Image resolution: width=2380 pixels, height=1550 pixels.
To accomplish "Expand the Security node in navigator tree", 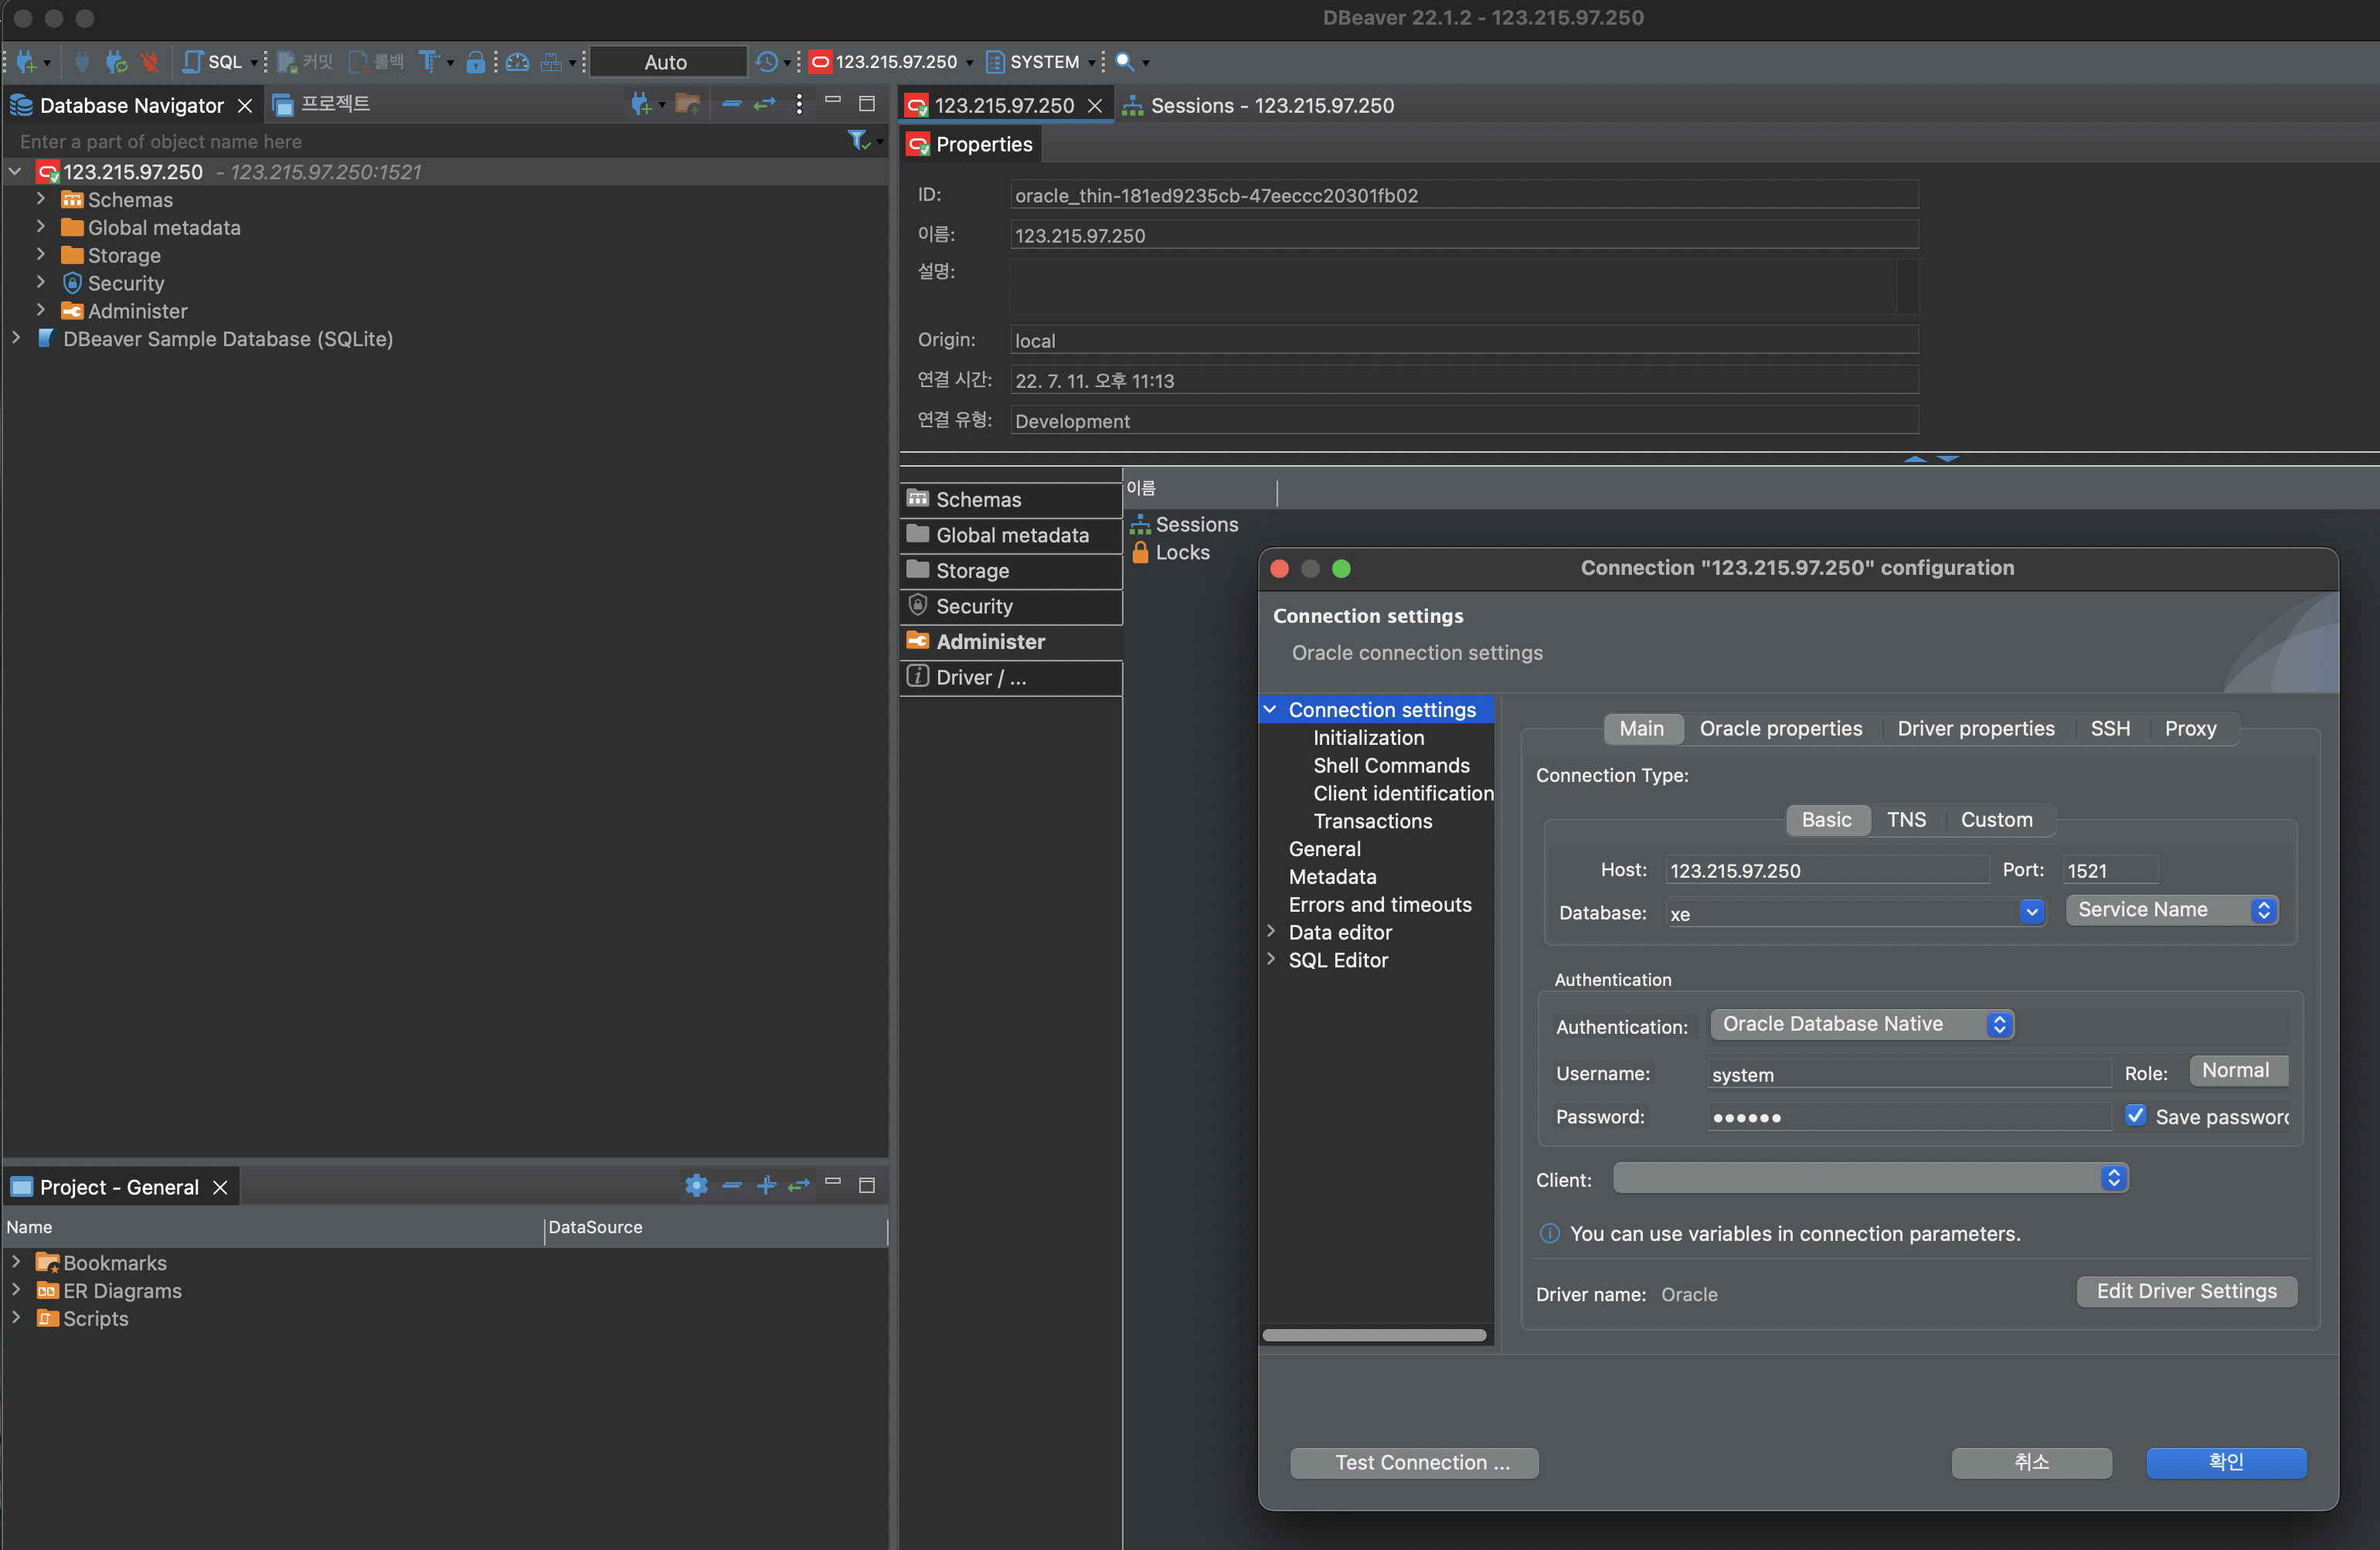I will [x=41, y=283].
